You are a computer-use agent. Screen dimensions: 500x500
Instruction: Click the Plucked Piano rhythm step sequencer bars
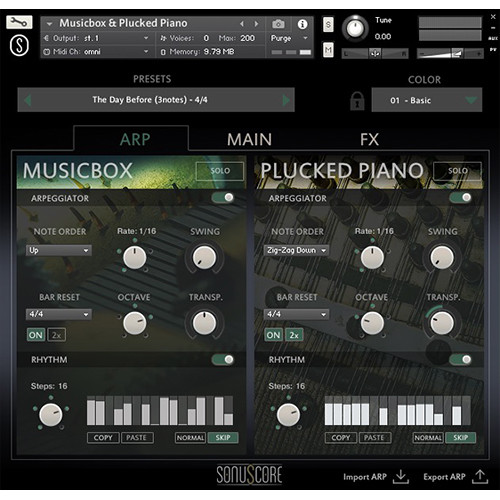398,411
